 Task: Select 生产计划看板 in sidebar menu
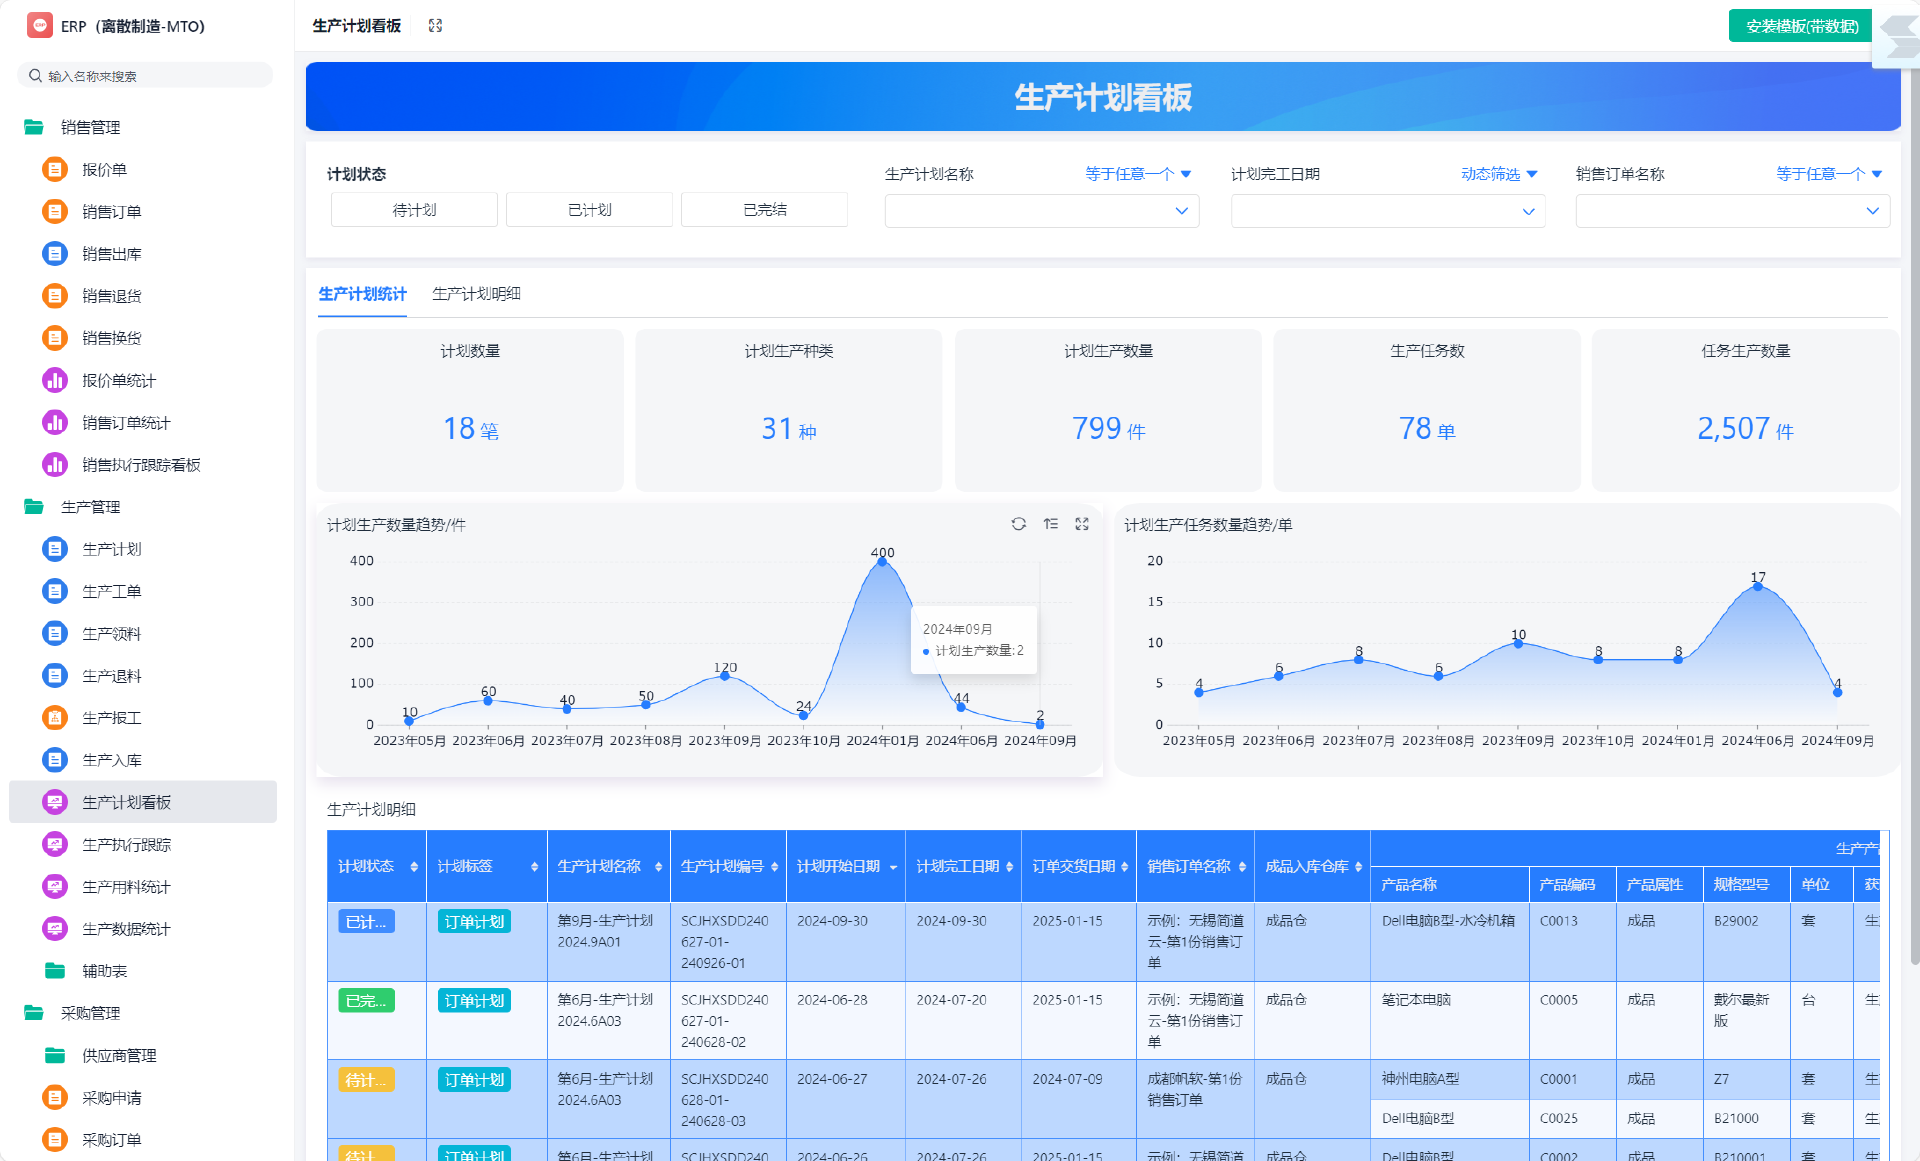pos(143,802)
